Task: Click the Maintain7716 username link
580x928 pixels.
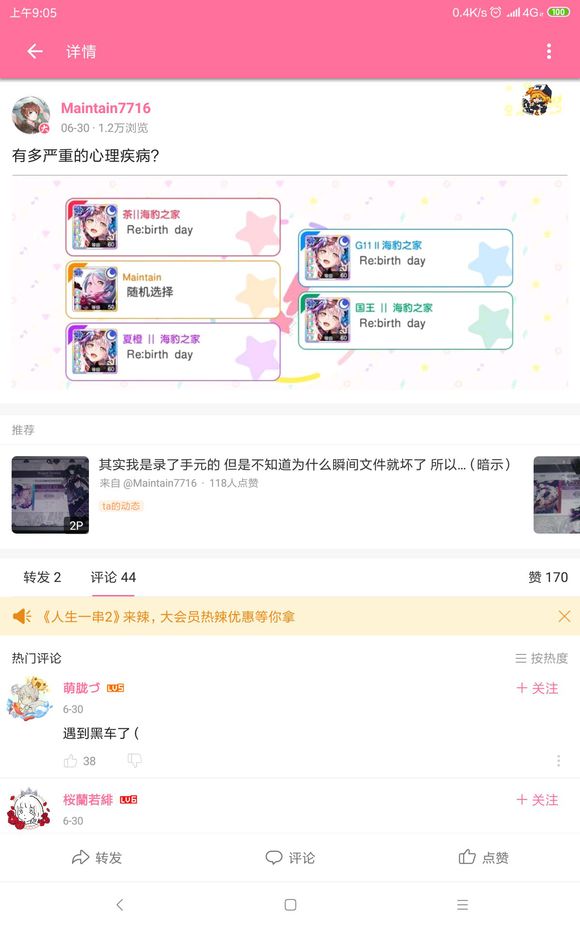Action: (106, 108)
